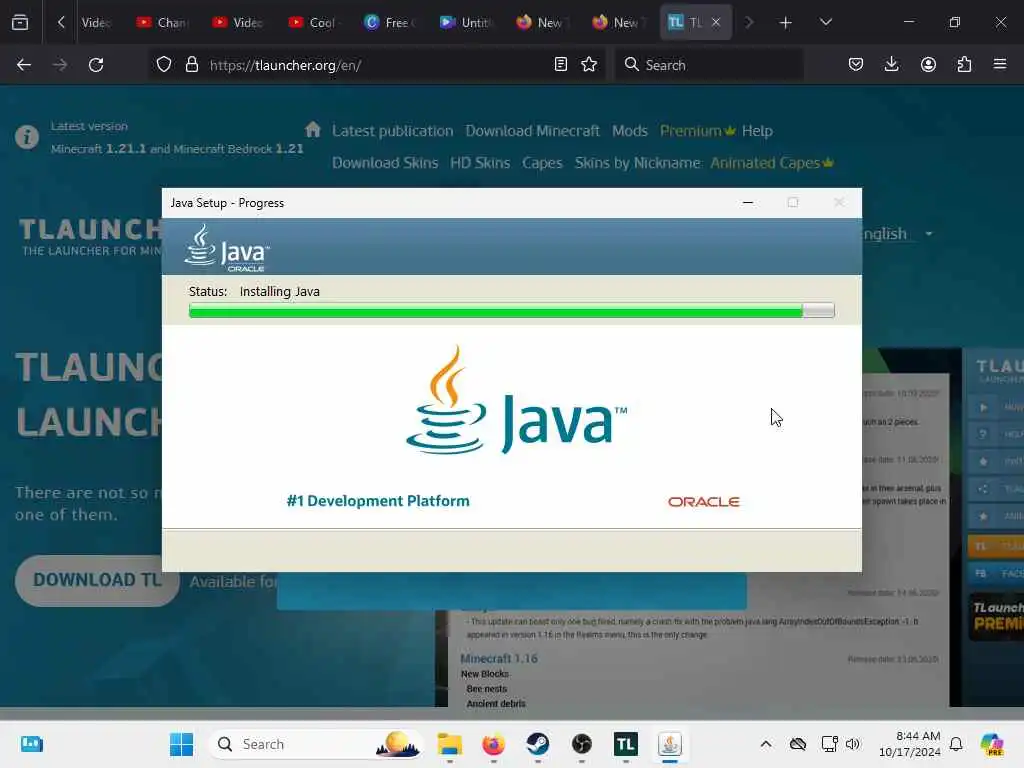Viewport: 1024px width, 768px height.
Task: Switch to the Free tab
Action: [x=389, y=22]
